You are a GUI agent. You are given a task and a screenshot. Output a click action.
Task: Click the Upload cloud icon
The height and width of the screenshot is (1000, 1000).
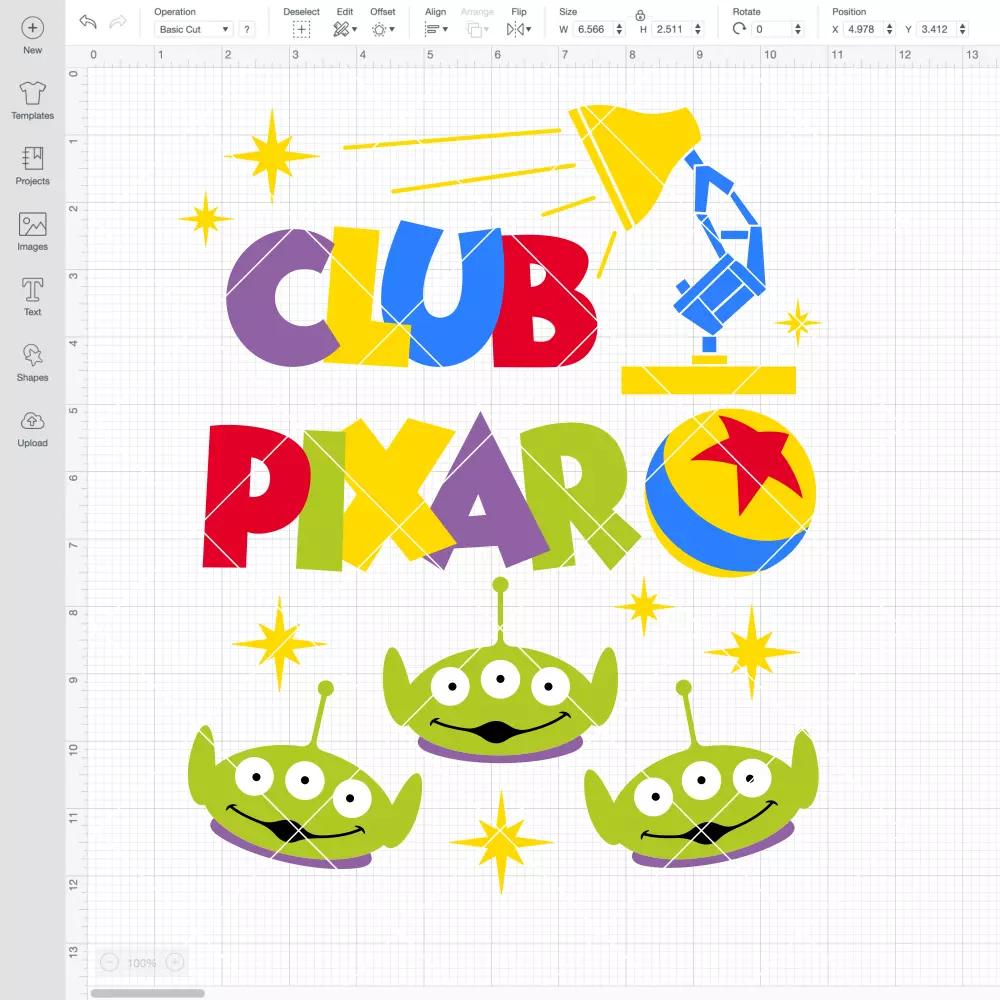tap(33, 422)
